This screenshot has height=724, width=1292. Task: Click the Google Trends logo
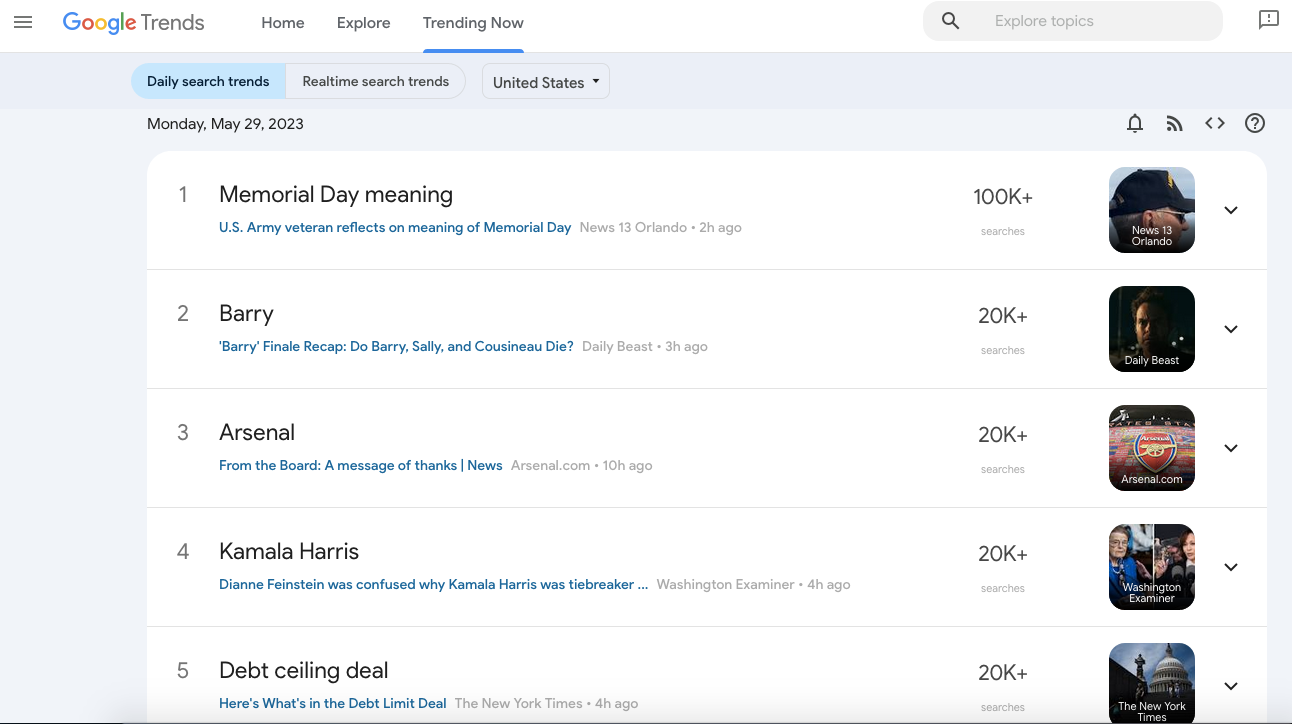133,22
